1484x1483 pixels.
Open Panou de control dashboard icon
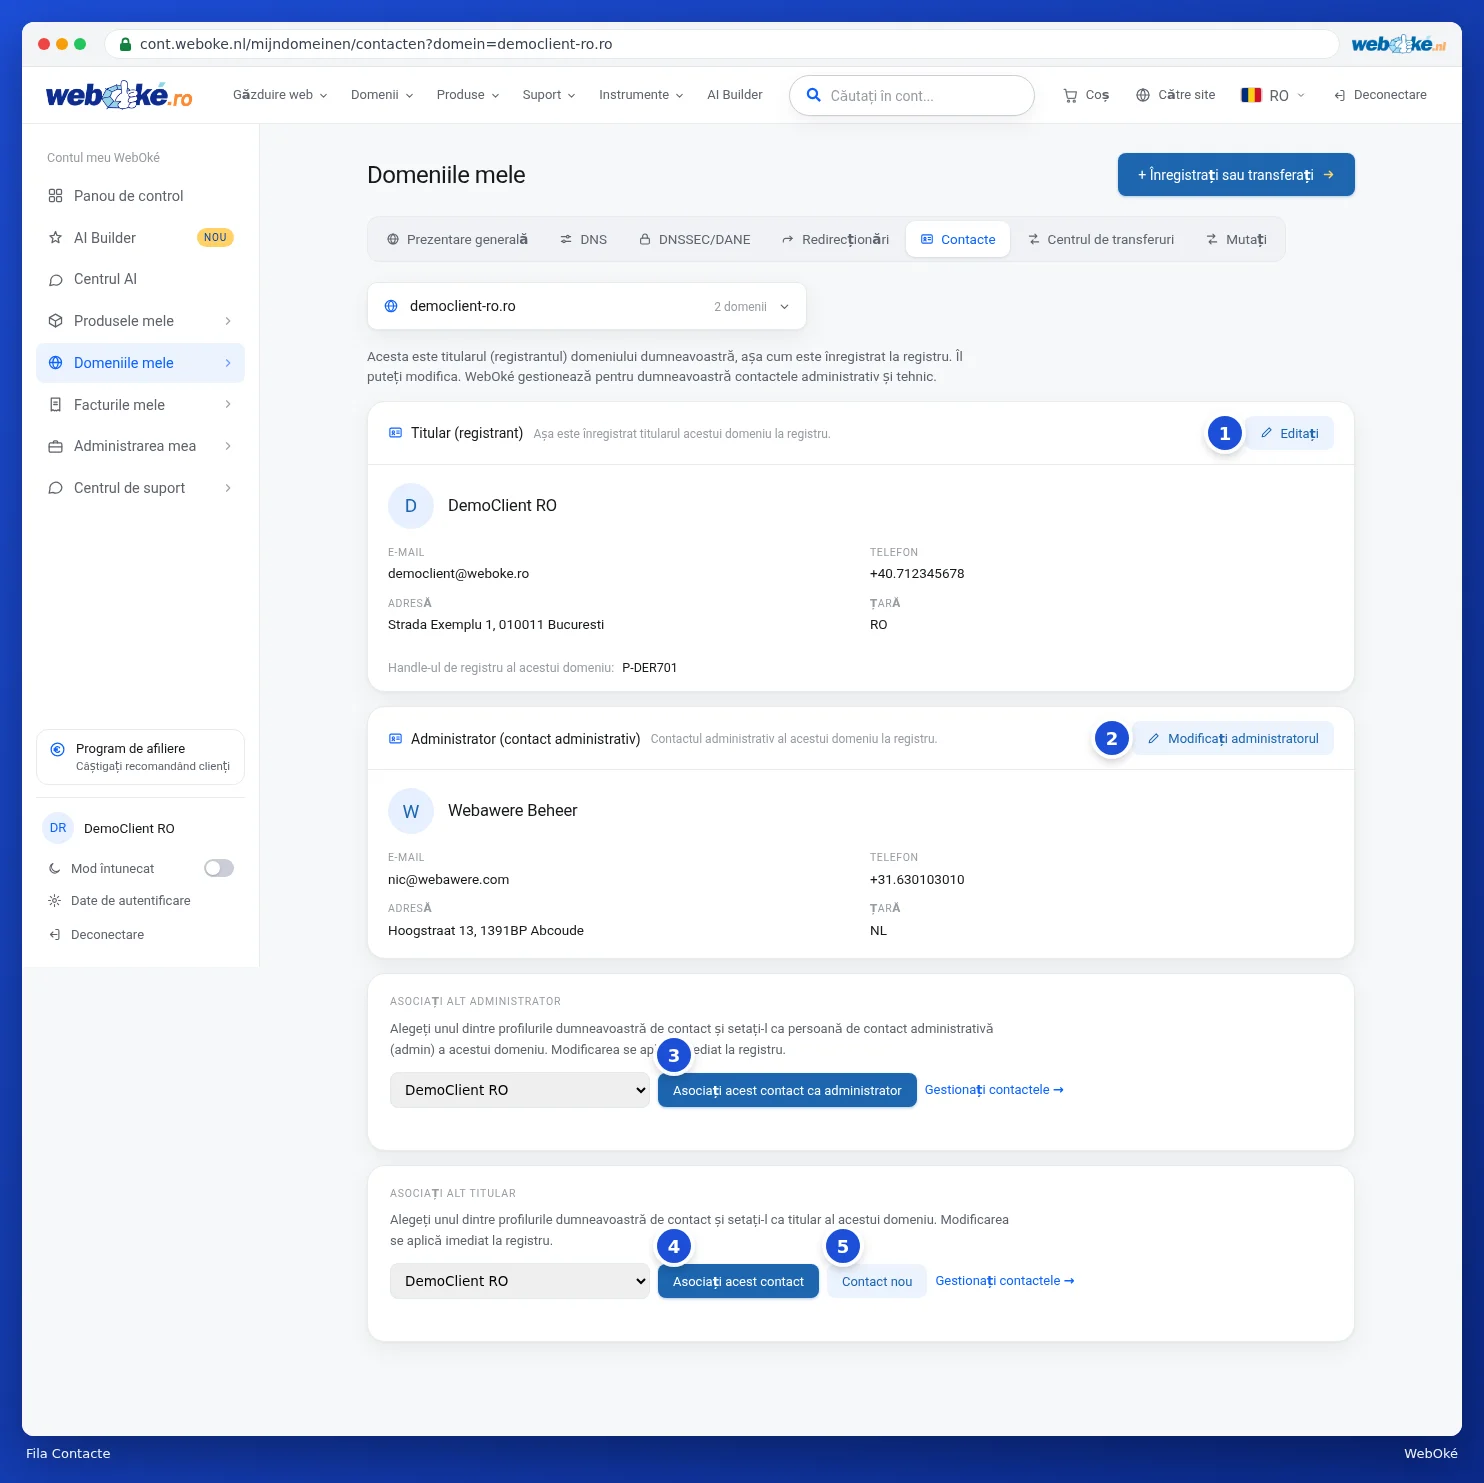56,196
